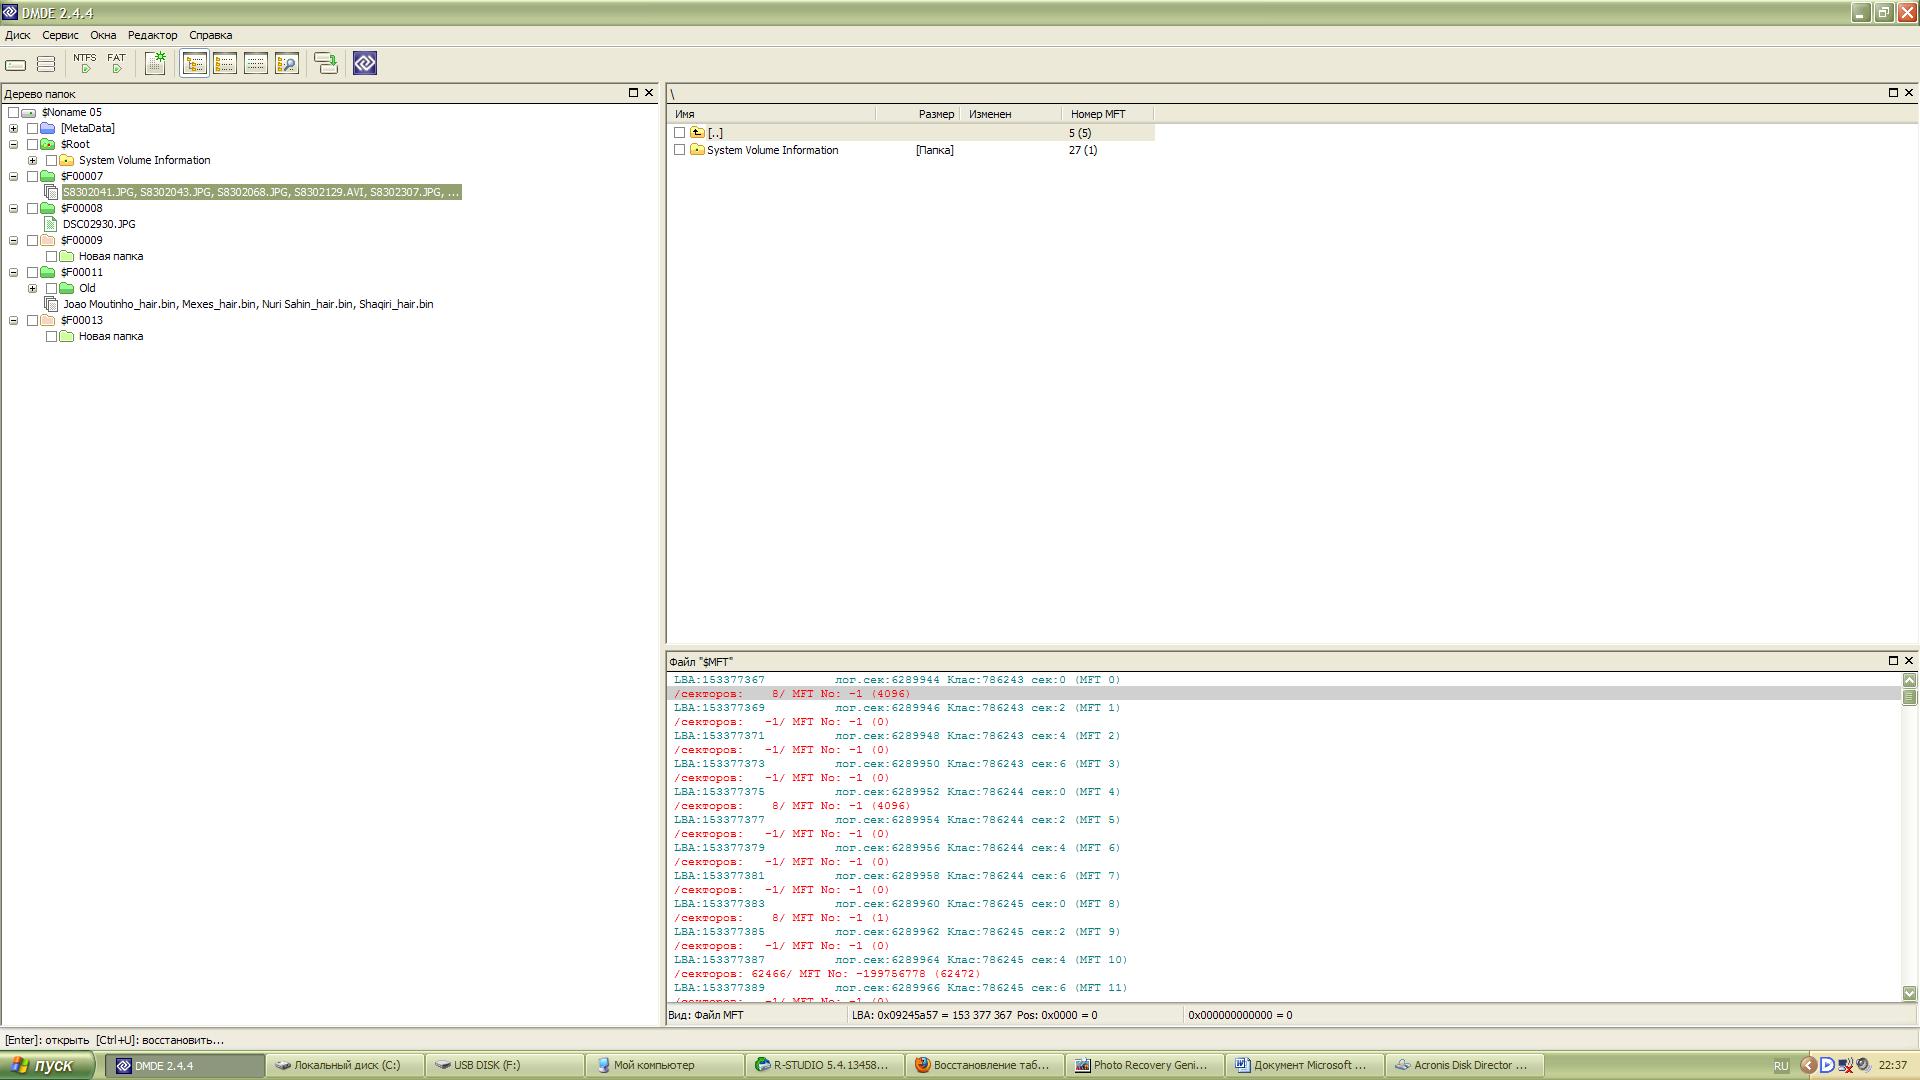Viewport: 1920px width, 1080px height.
Task: Check the [MetaData] folder checkbox
Action: coord(33,129)
